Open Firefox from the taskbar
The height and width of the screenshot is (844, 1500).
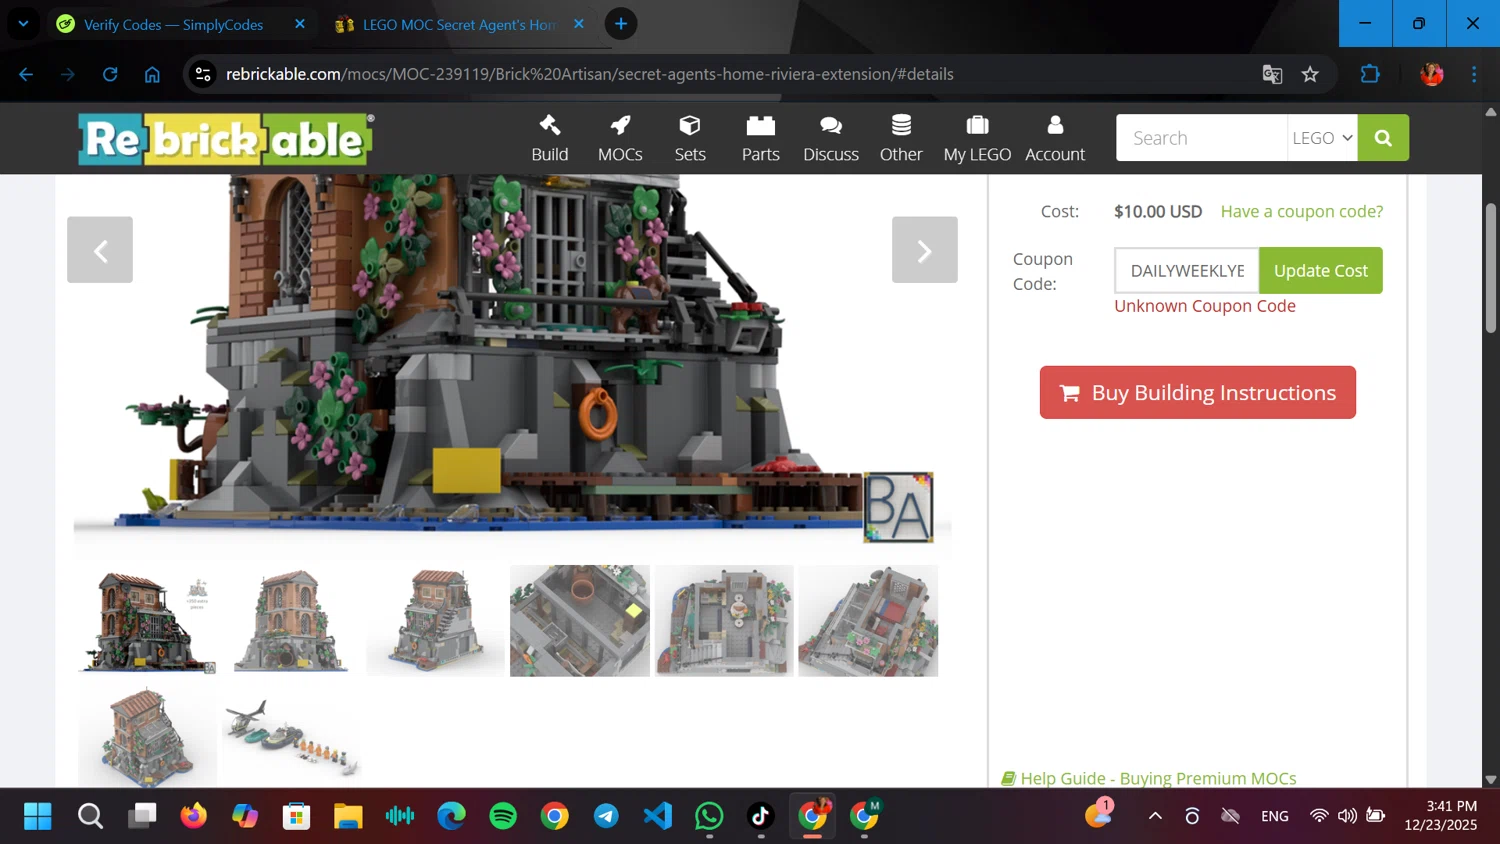[193, 816]
